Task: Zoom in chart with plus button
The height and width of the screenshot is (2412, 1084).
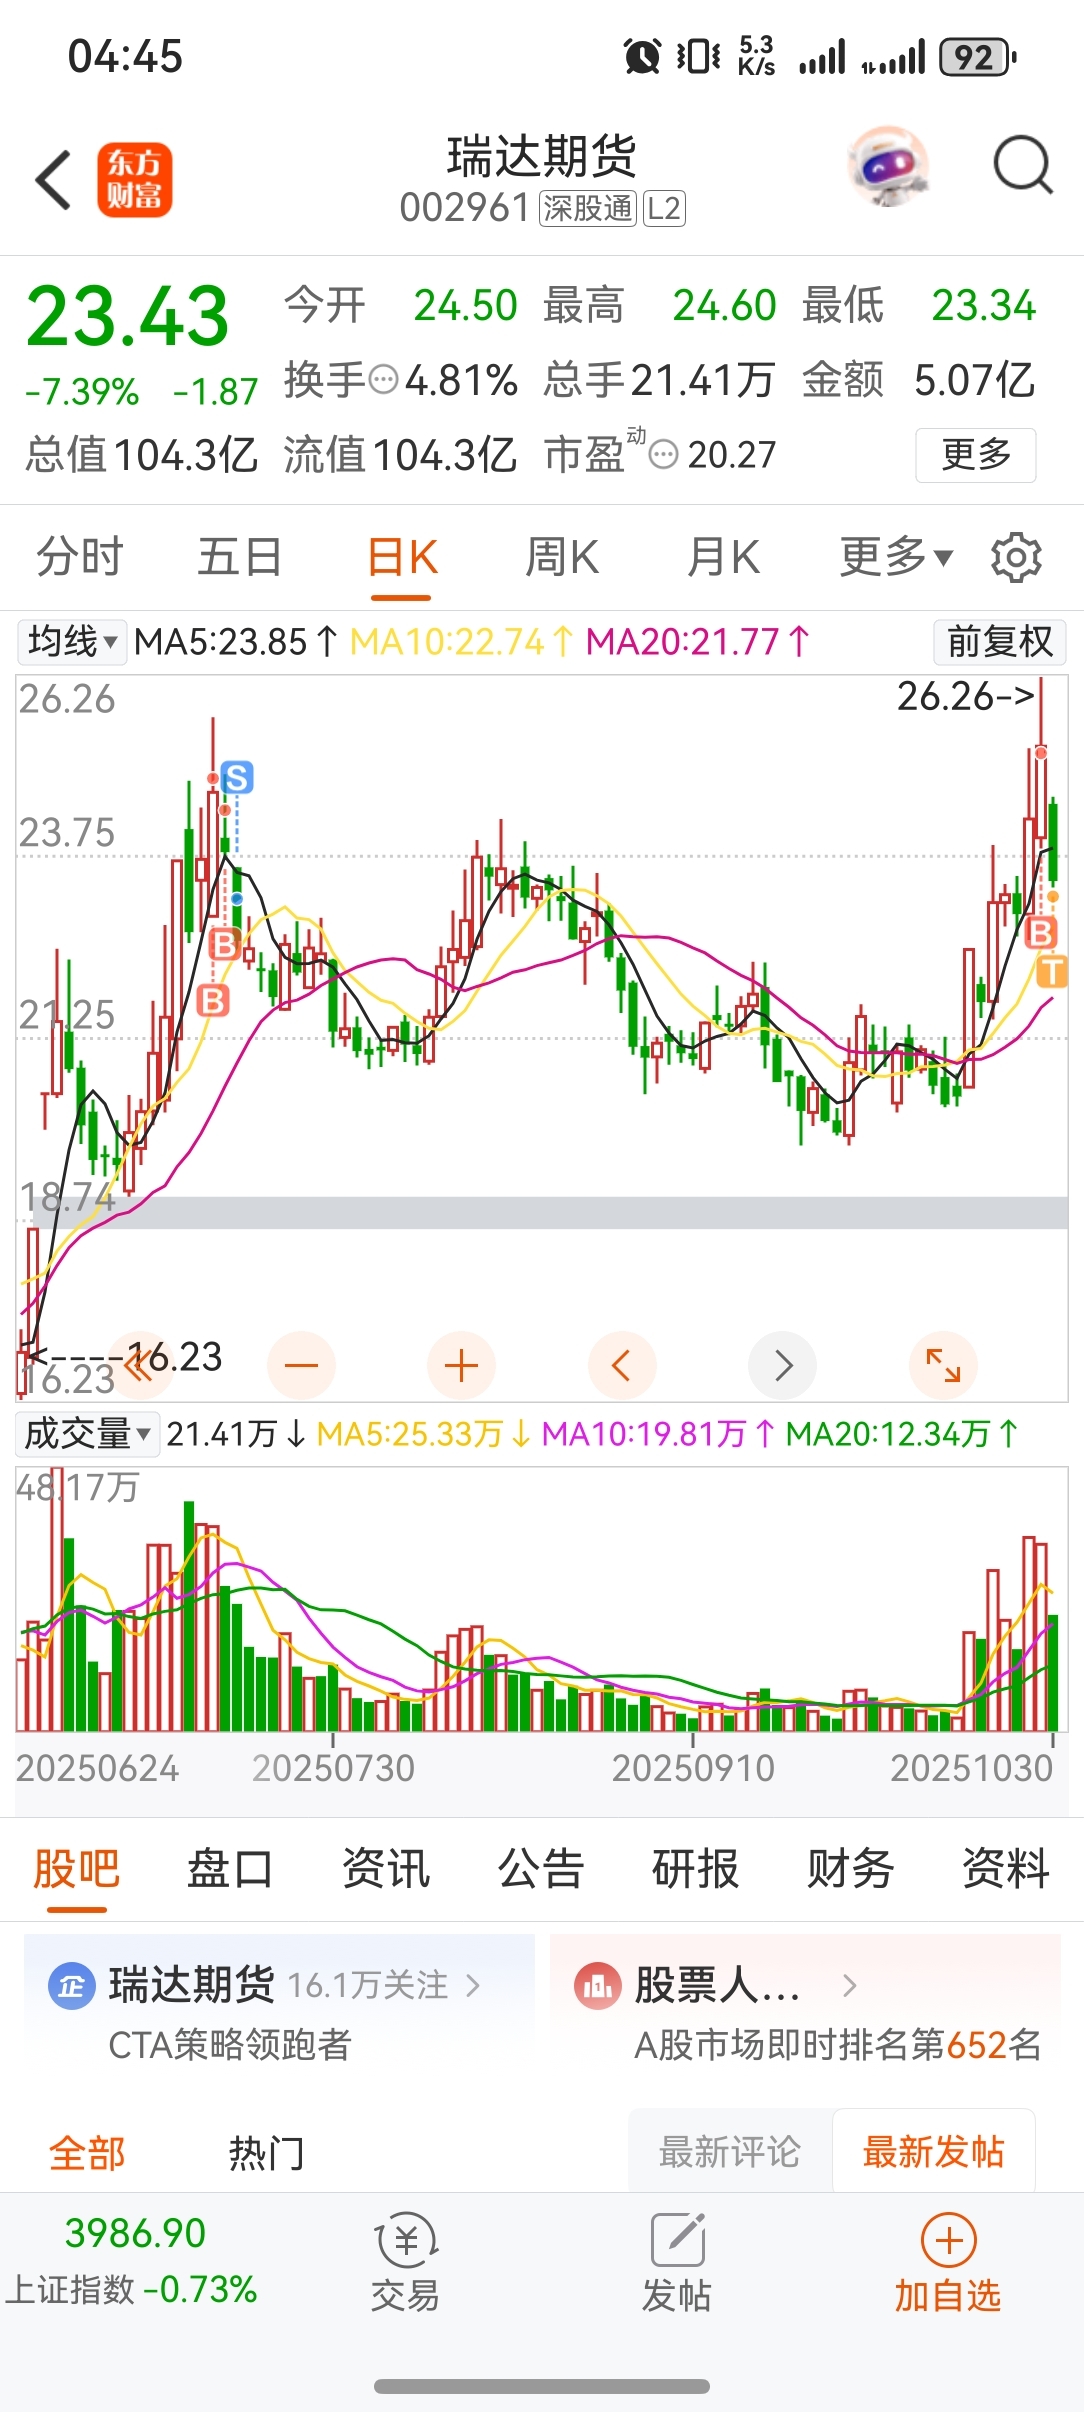Action: (461, 1365)
